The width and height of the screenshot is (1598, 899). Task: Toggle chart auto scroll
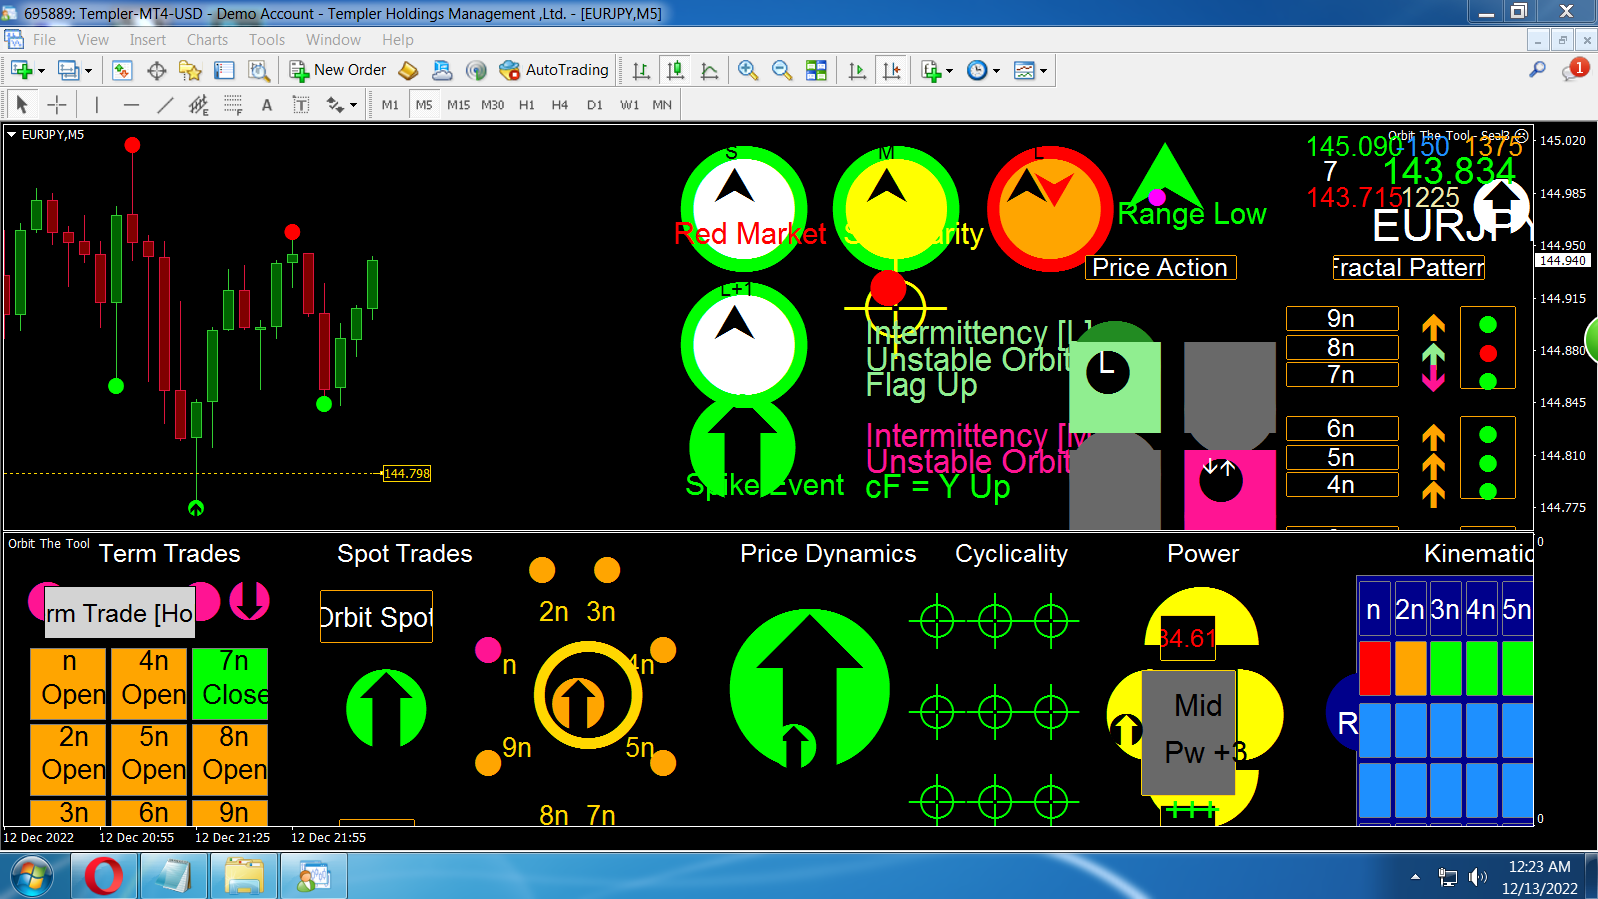857,70
